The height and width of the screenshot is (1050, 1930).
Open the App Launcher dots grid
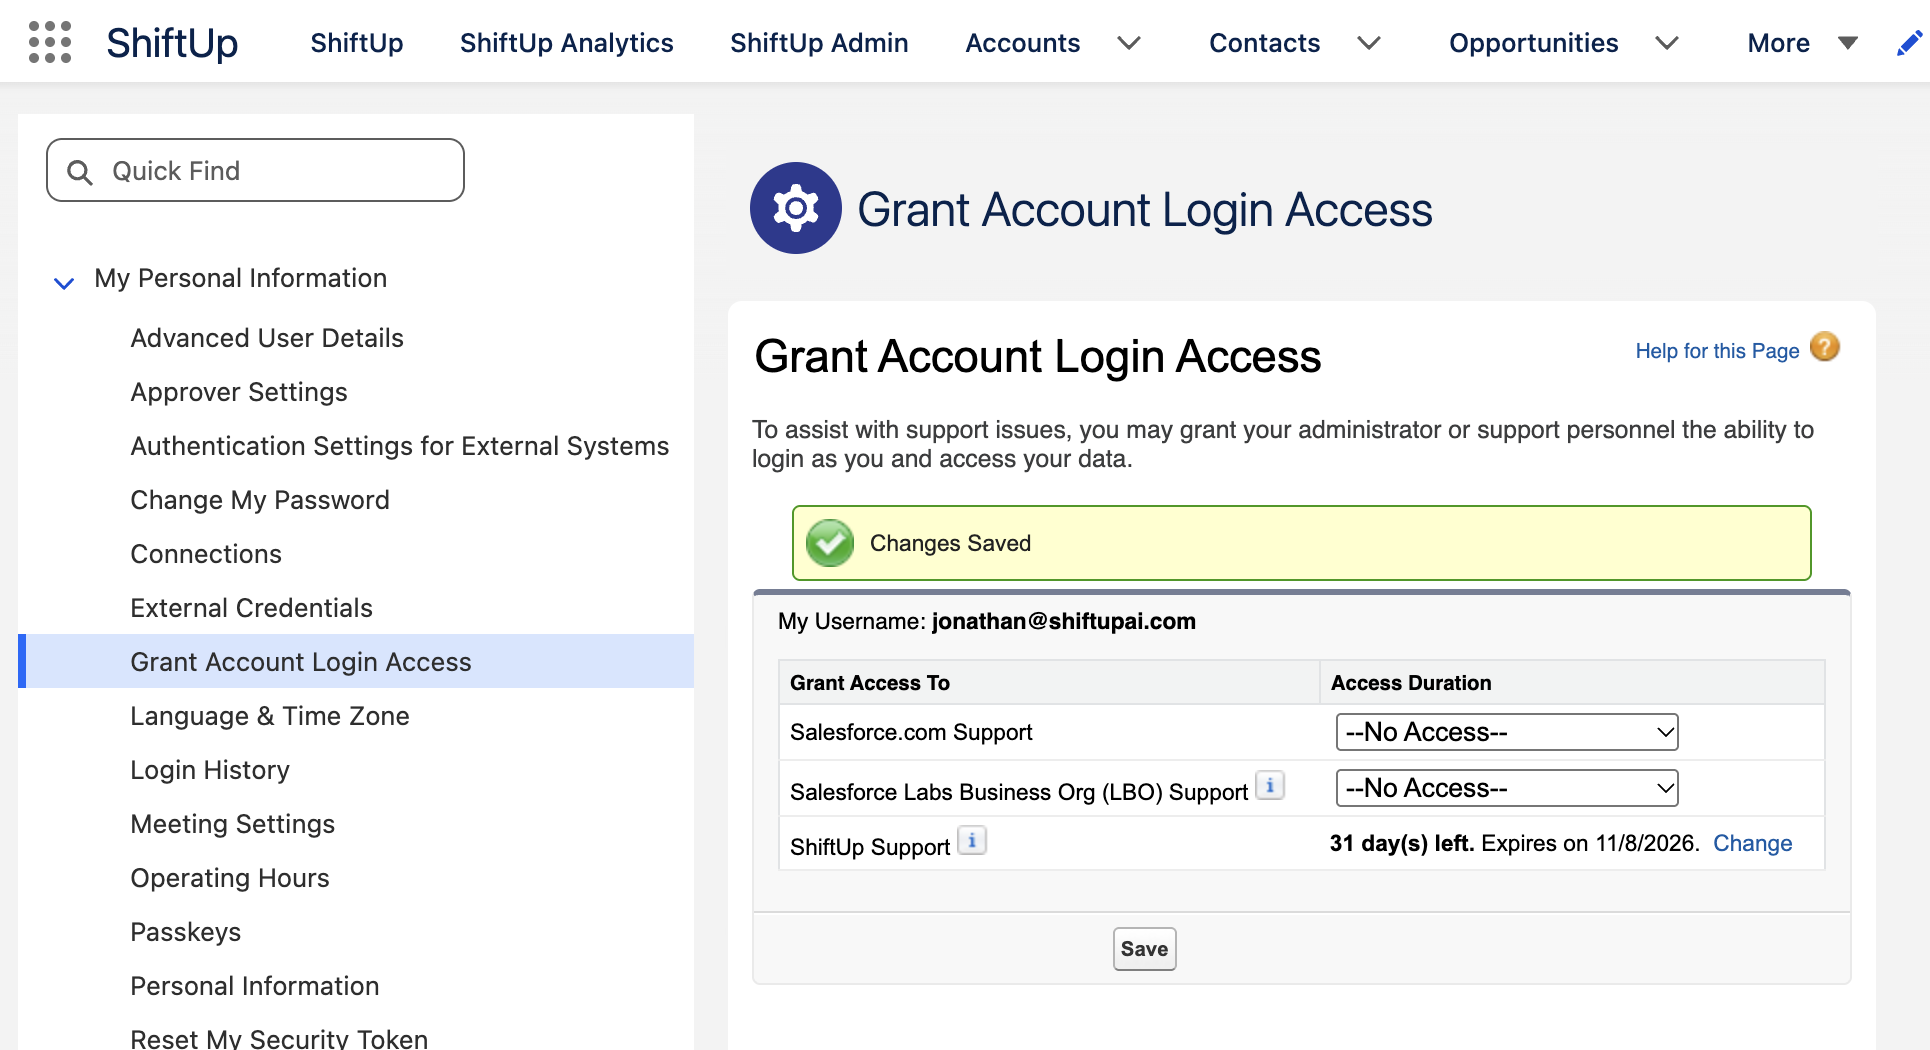50,43
